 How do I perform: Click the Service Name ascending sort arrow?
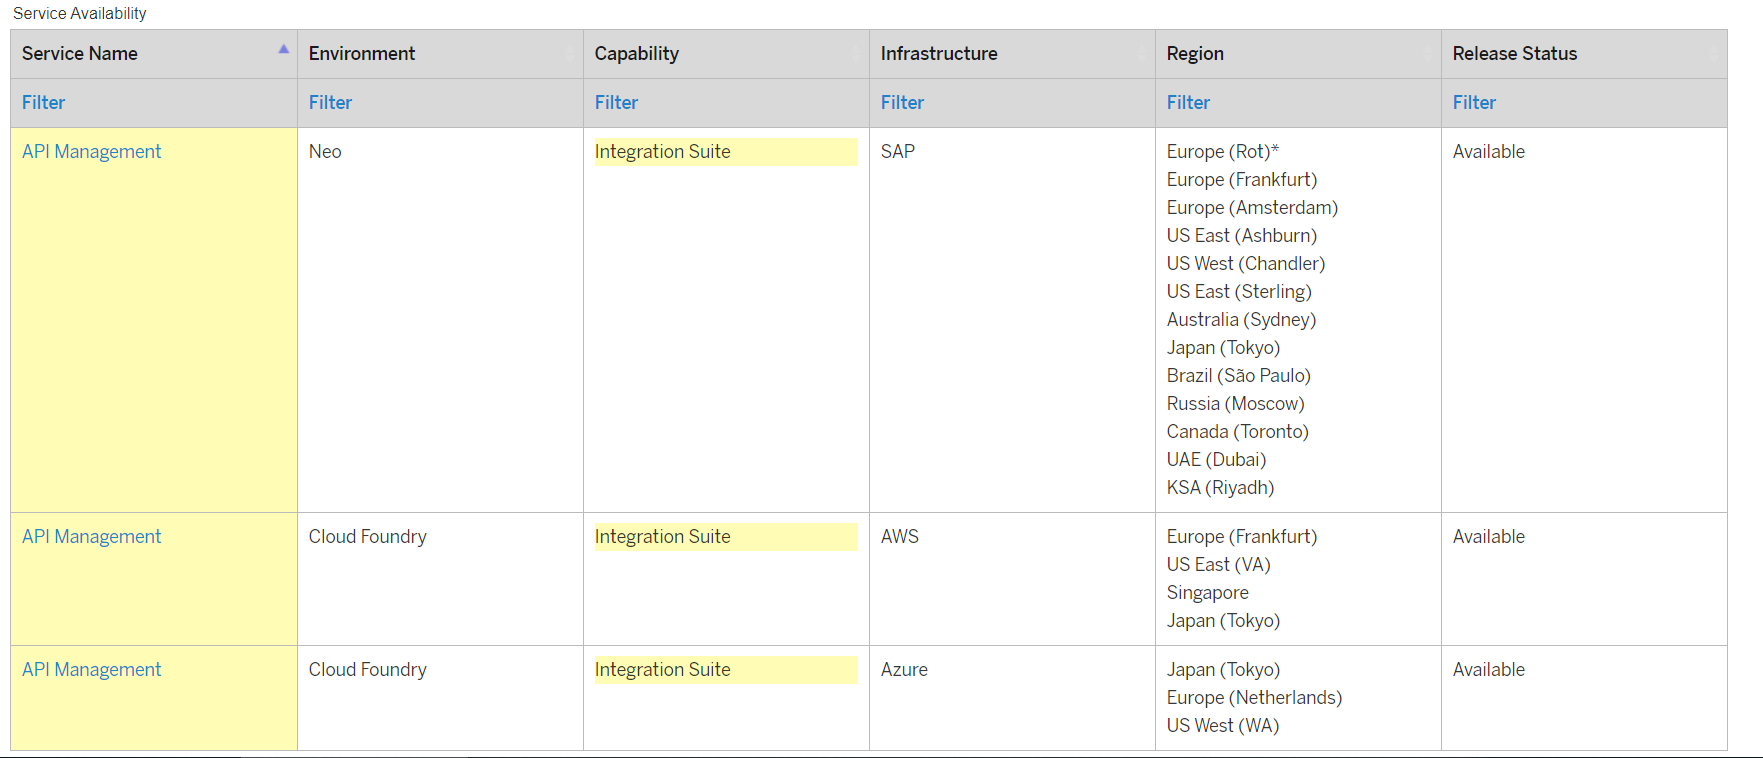click(x=284, y=48)
